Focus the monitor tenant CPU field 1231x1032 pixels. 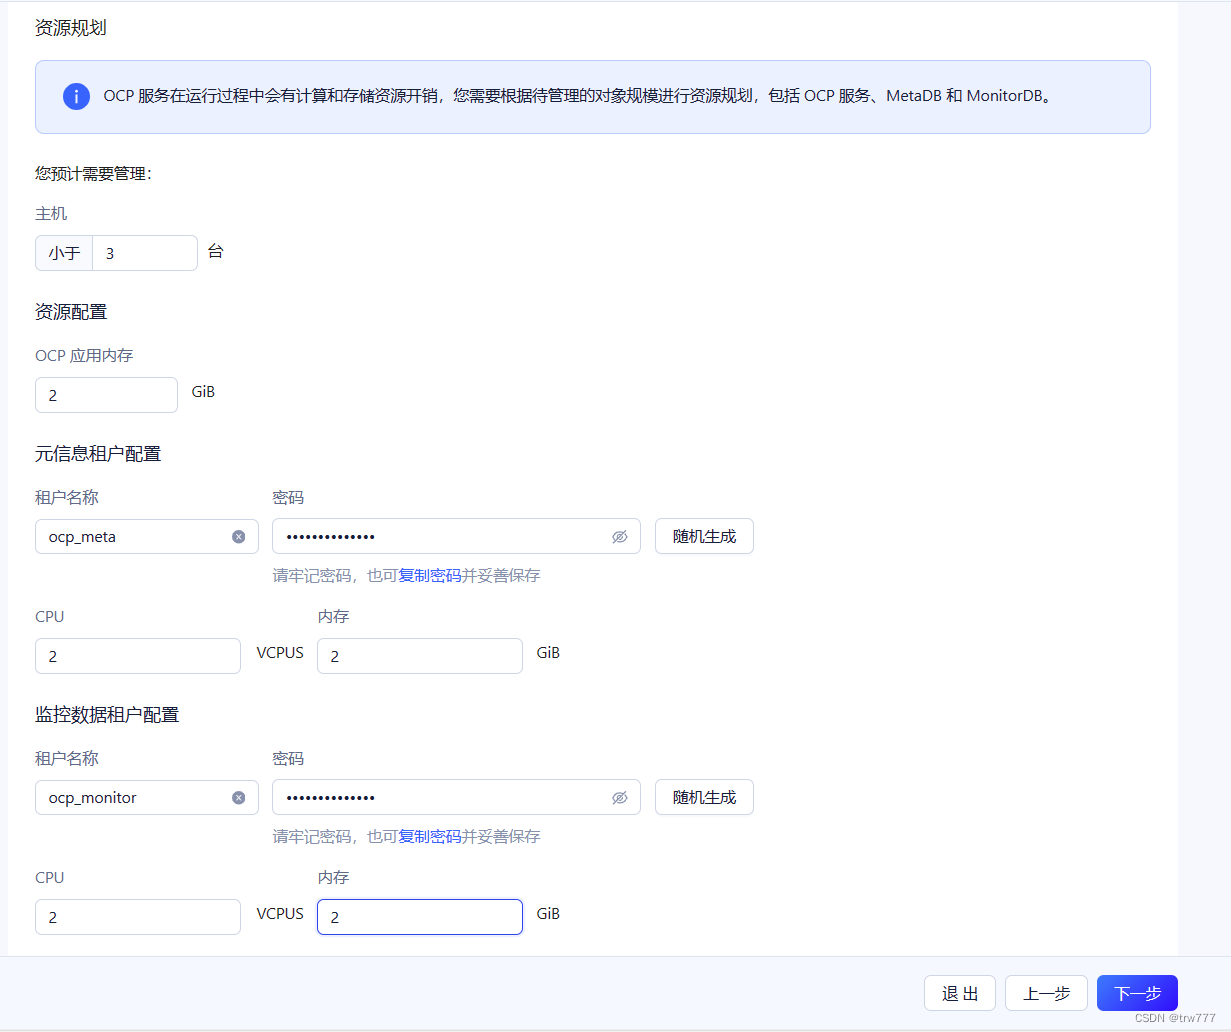tap(138, 917)
